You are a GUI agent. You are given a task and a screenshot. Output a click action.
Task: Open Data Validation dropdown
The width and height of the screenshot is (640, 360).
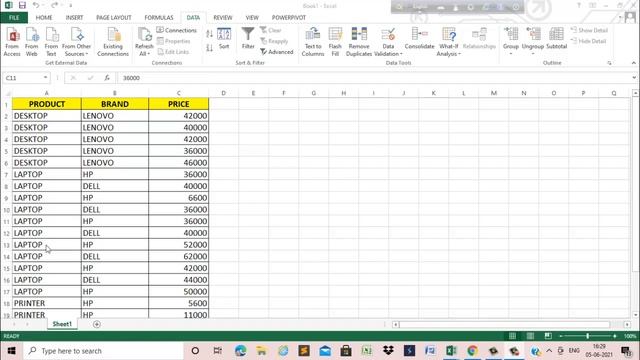tap(388, 42)
